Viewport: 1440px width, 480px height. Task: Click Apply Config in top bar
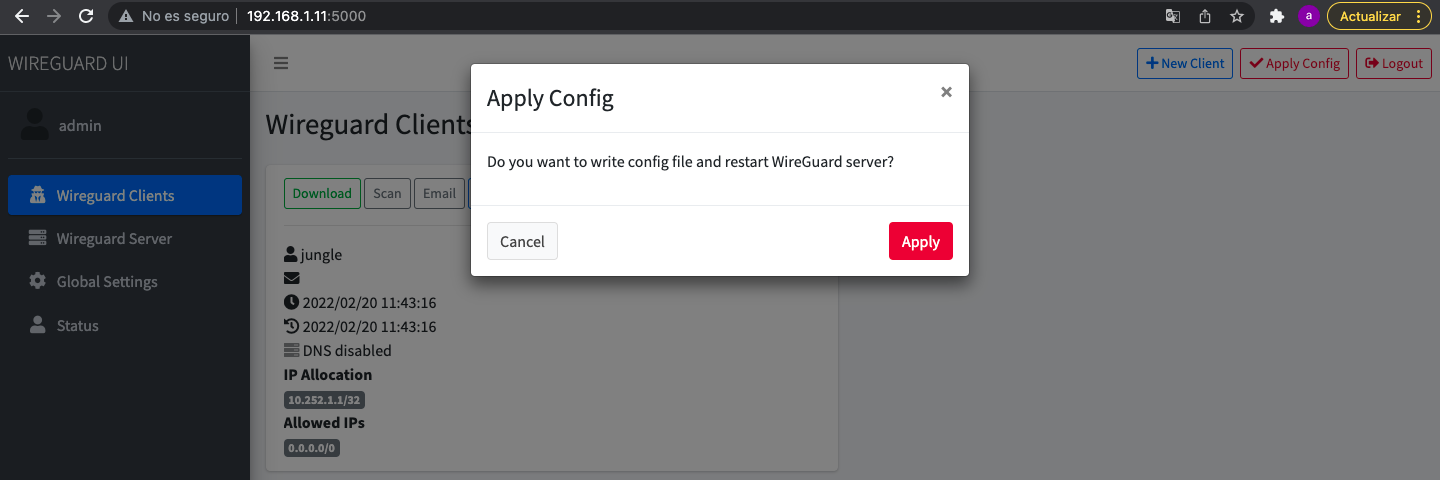[1294, 63]
